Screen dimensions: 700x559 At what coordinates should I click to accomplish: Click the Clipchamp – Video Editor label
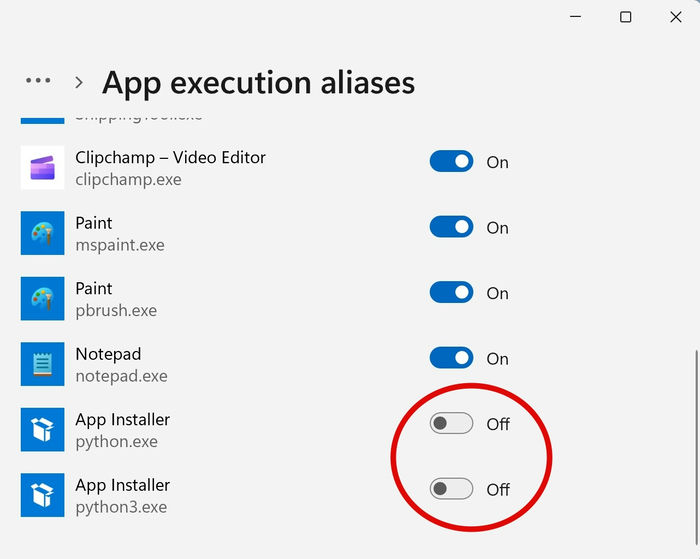click(171, 158)
